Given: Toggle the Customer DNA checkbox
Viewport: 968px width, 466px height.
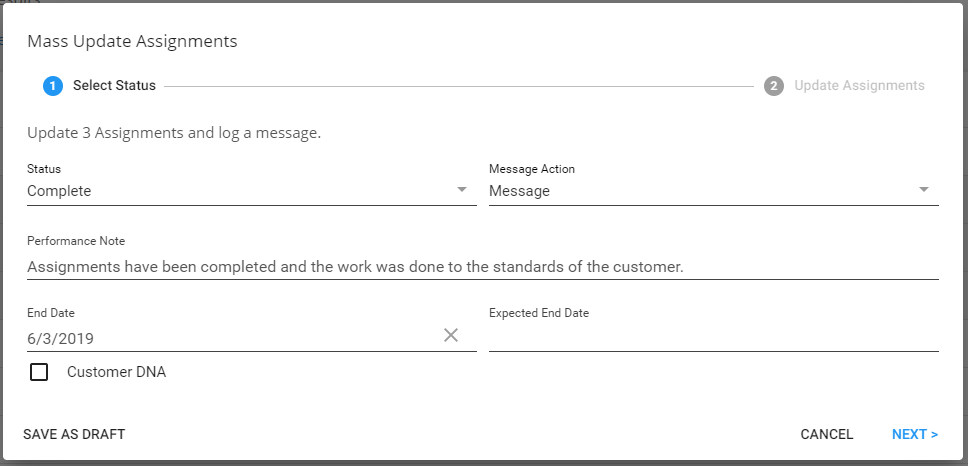Looking at the screenshot, I should [x=39, y=373].
